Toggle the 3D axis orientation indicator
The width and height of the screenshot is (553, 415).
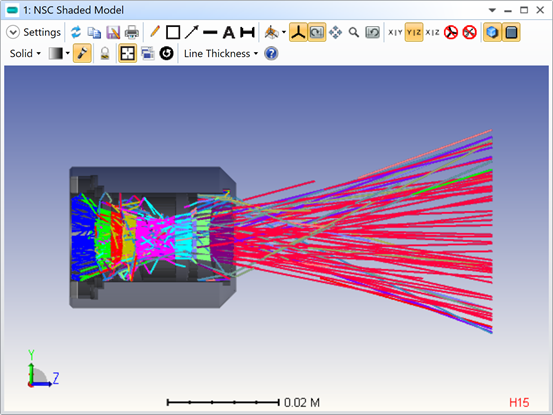coord(298,32)
